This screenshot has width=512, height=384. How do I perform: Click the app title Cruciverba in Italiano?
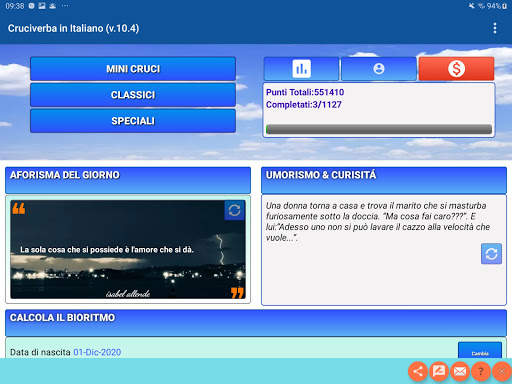[x=73, y=28]
